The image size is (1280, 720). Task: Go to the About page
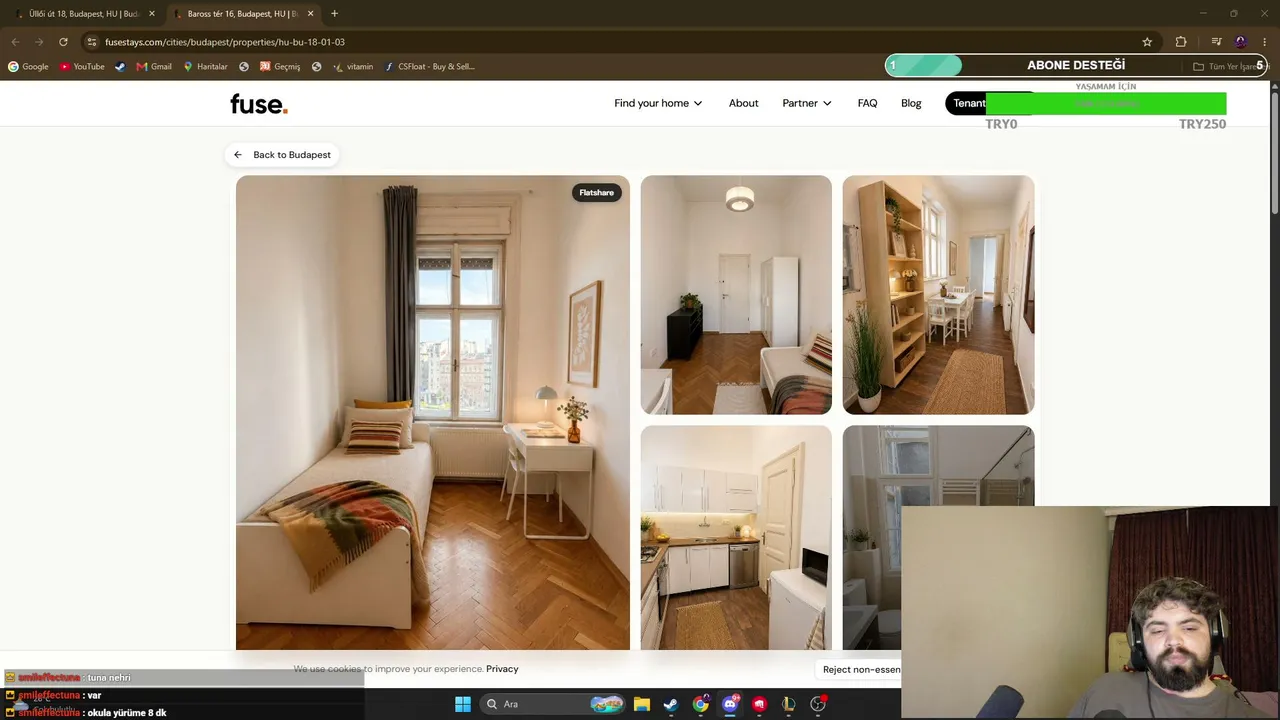pyautogui.click(x=743, y=103)
